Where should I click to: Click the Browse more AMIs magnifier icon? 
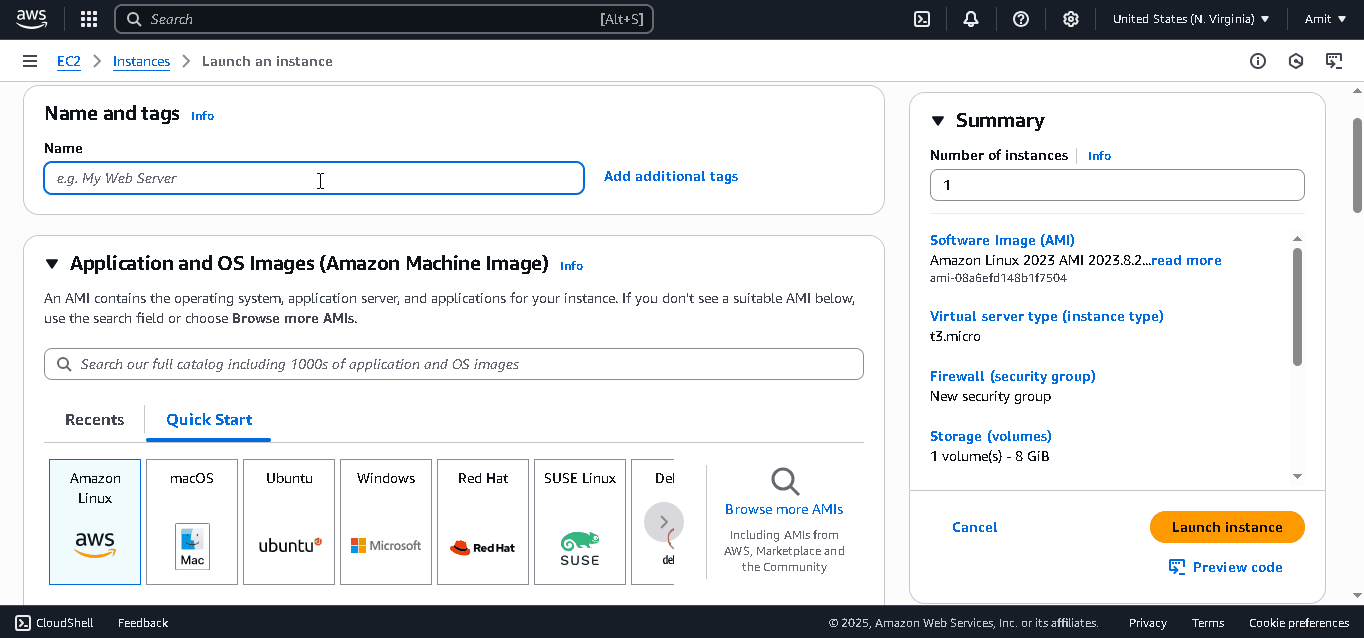tap(785, 482)
